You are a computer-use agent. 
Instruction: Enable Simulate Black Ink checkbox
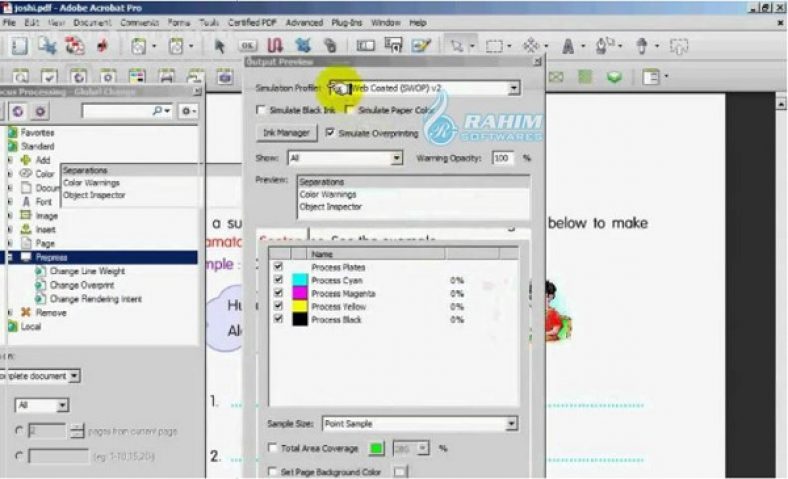click(260, 110)
